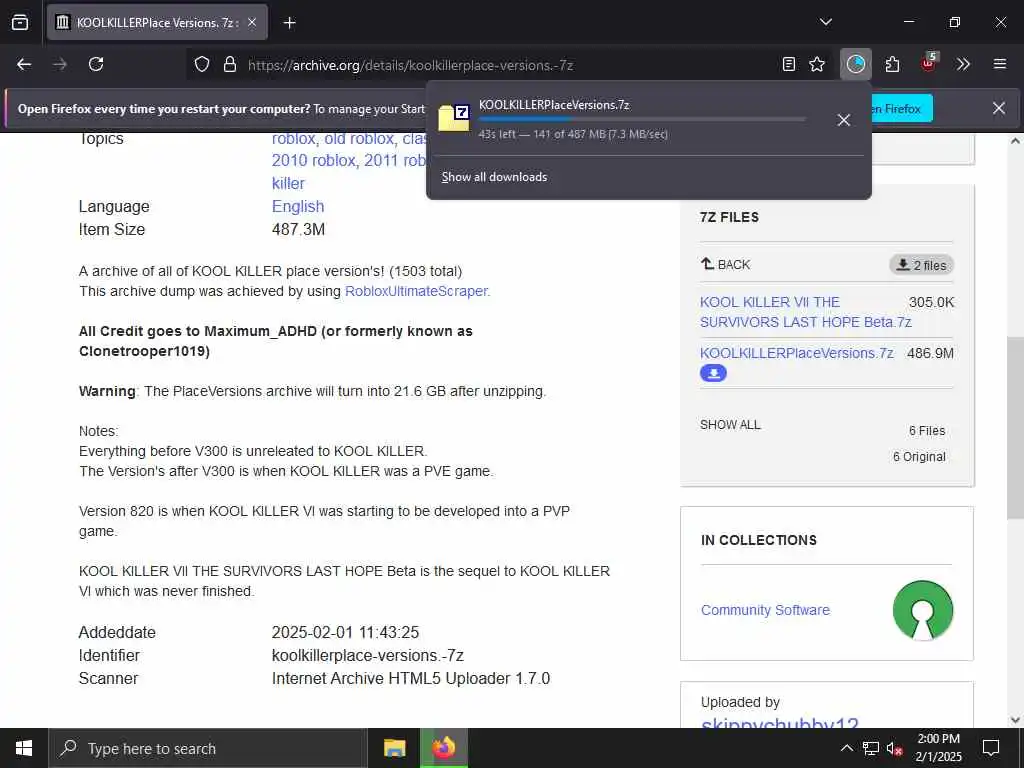Open the Firefox application menu
The width and height of the screenshot is (1024, 768).
pos(999,64)
